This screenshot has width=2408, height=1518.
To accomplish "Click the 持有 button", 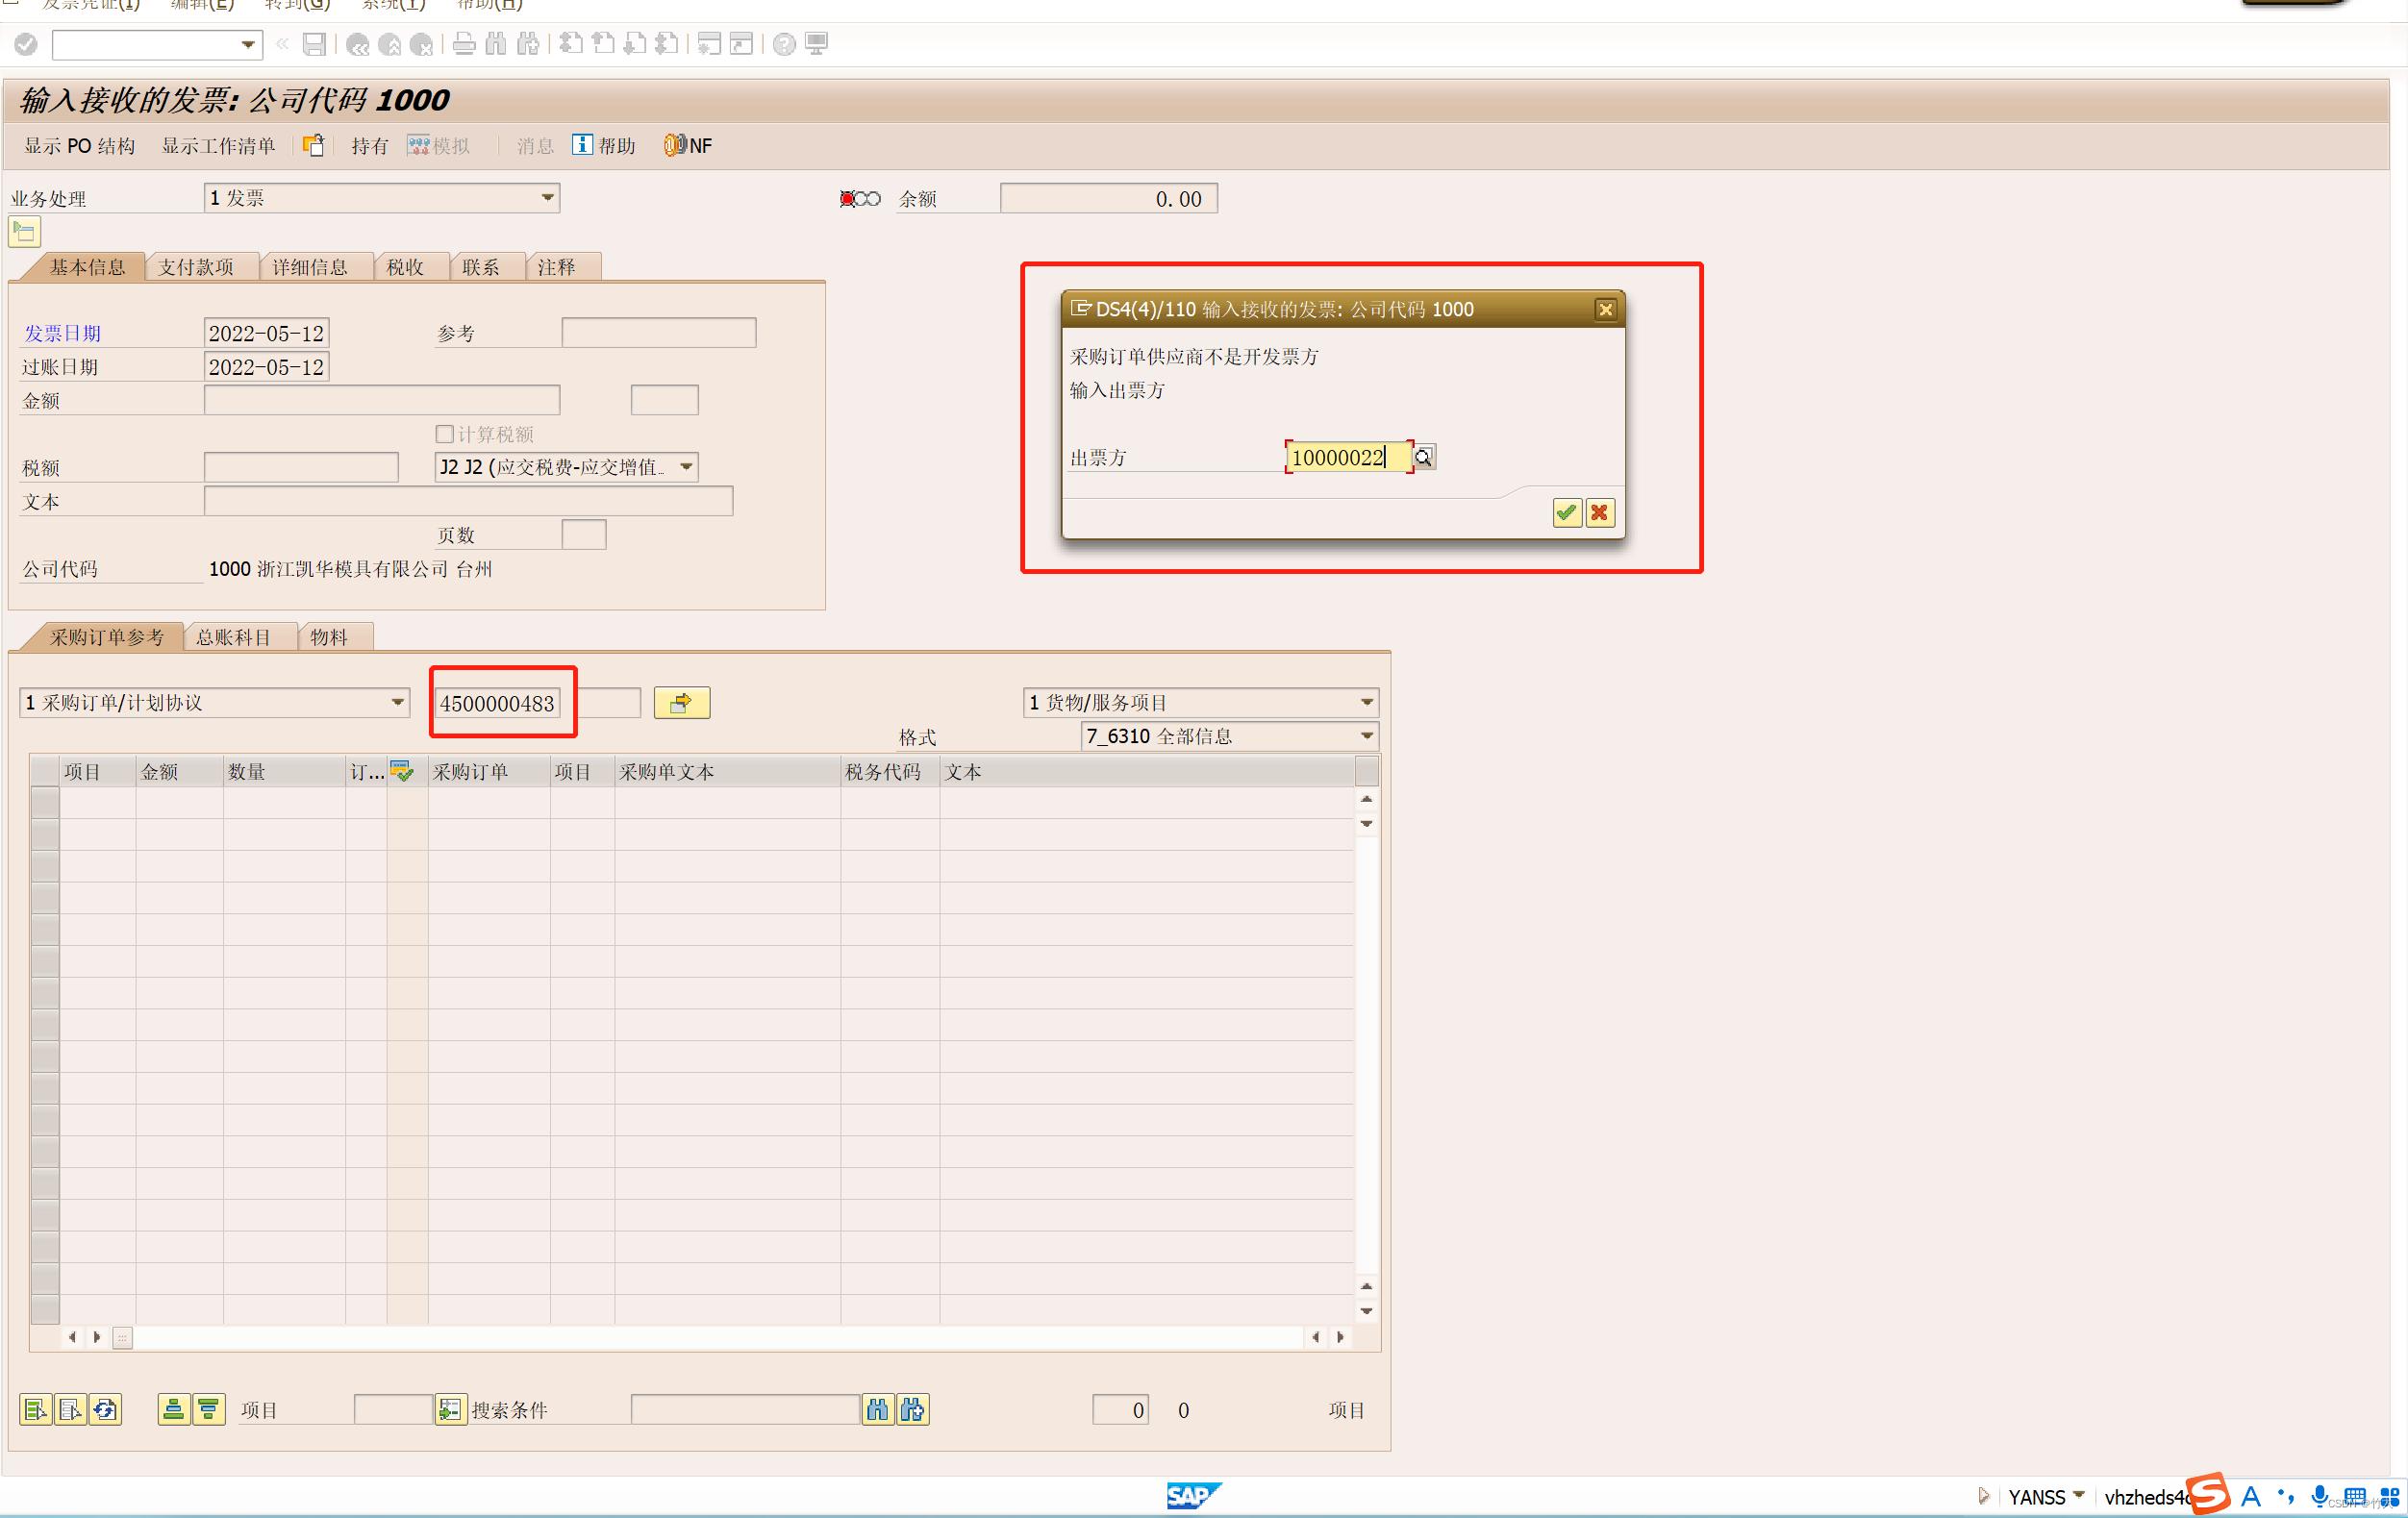I will pos(369,146).
